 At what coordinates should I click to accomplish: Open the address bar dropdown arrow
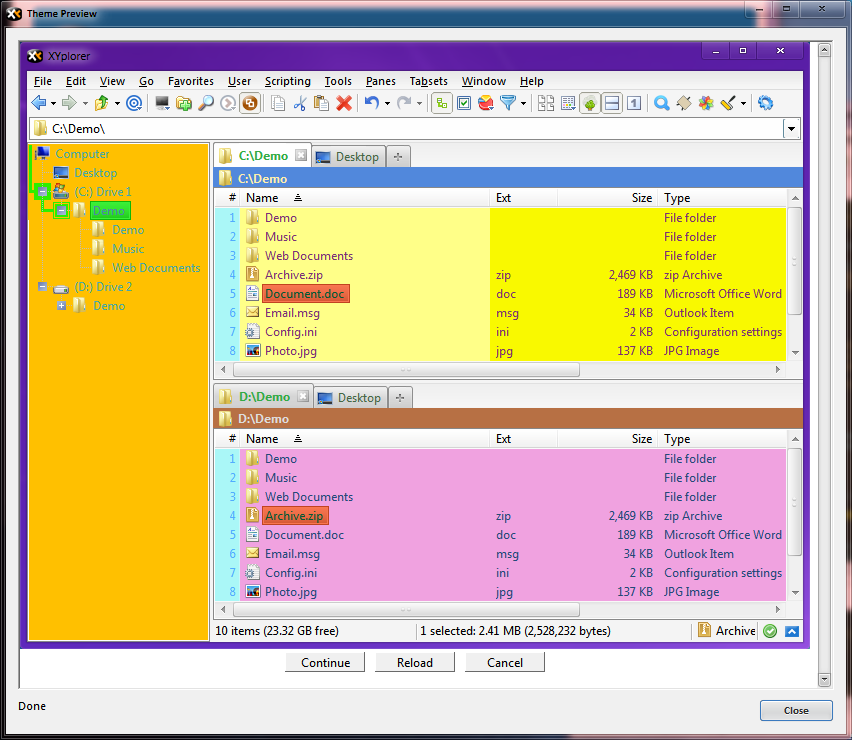click(x=791, y=129)
